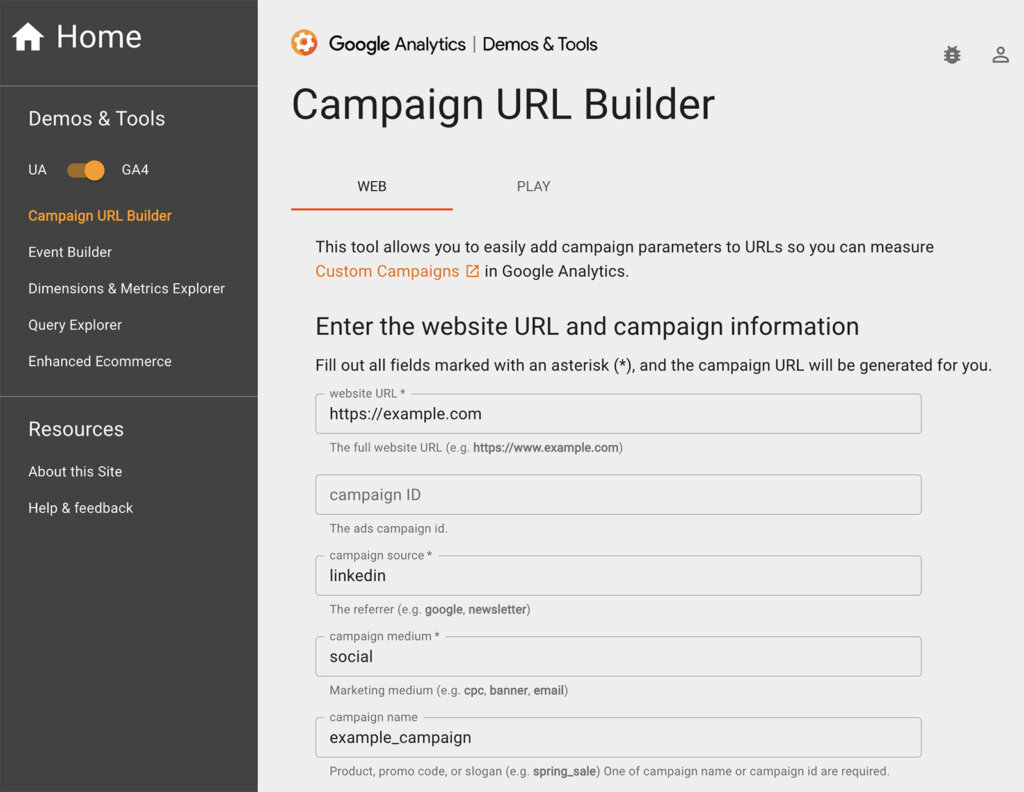Click the Help & feedback link

pos(80,508)
